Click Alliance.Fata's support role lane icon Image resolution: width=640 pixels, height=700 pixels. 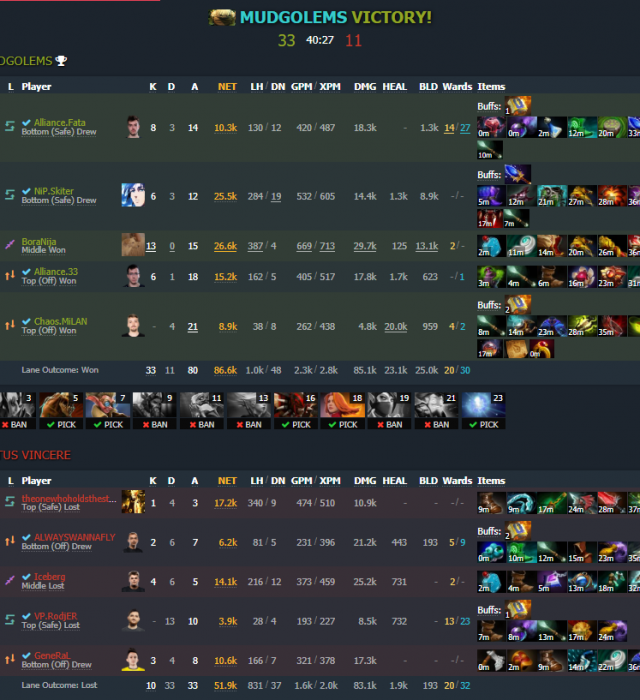pos(10,127)
